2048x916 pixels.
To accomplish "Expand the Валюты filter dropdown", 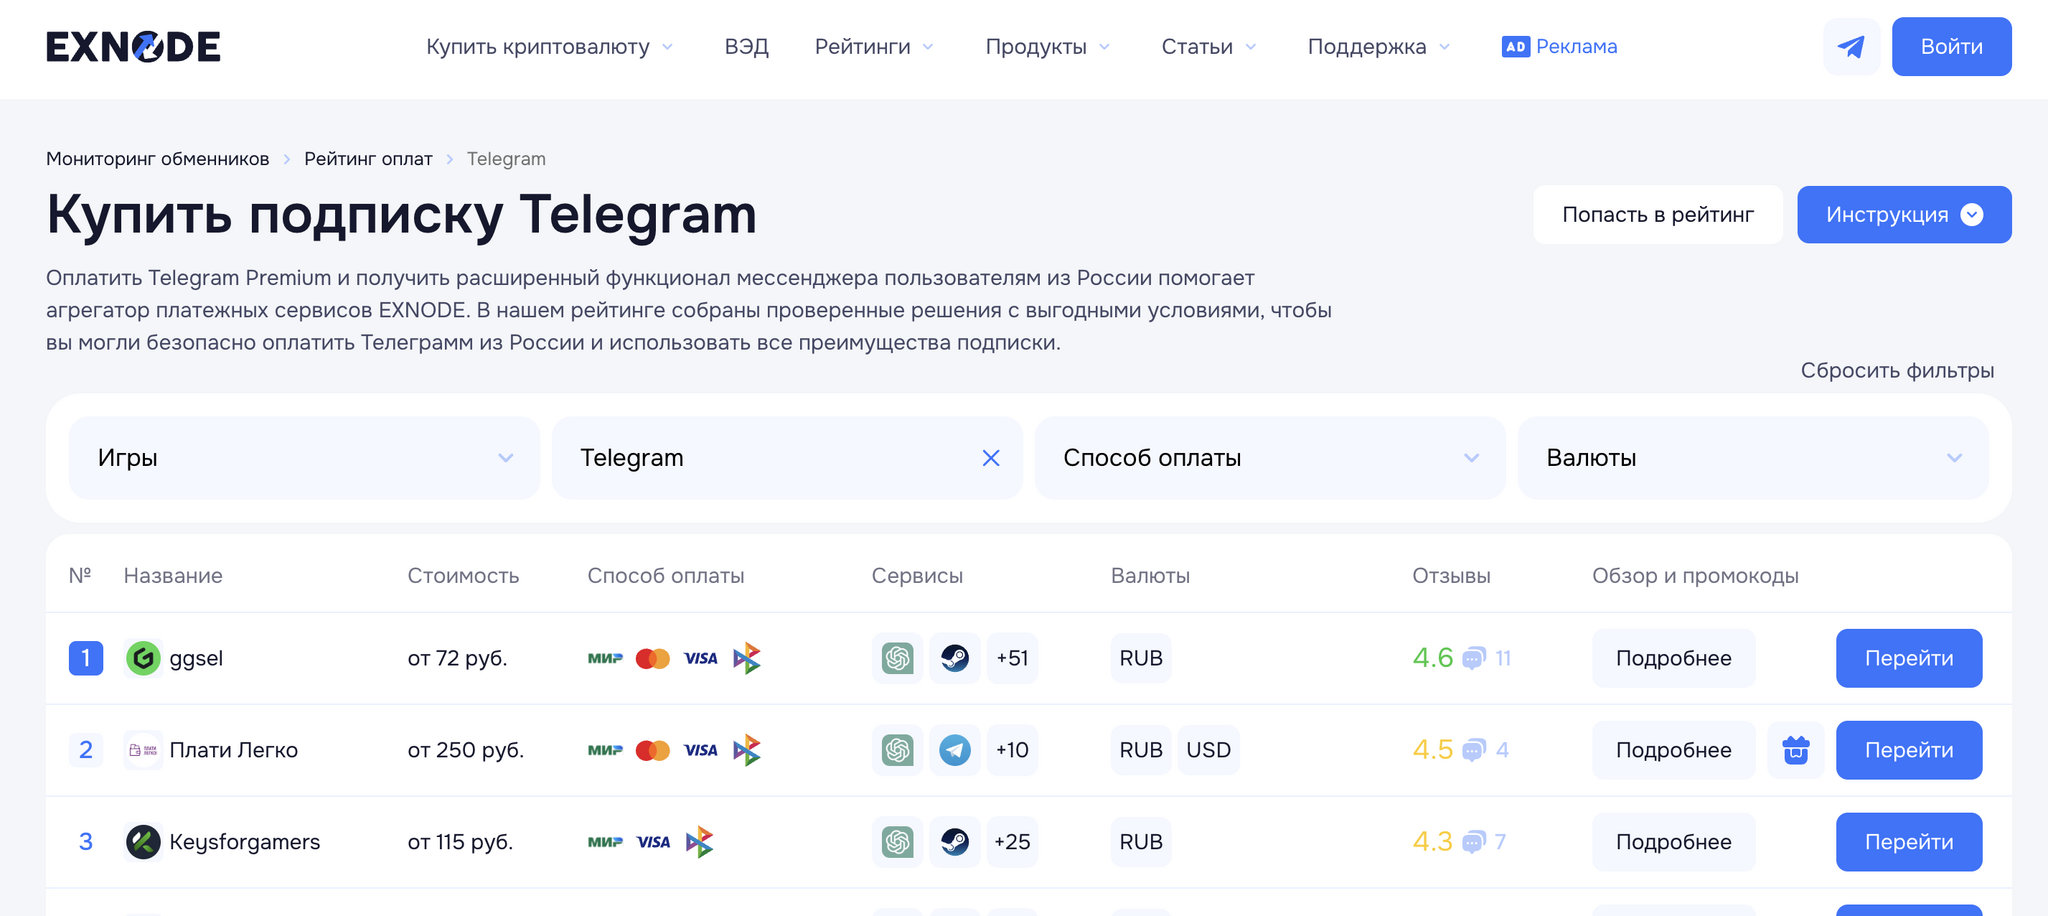I will click(x=1752, y=458).
